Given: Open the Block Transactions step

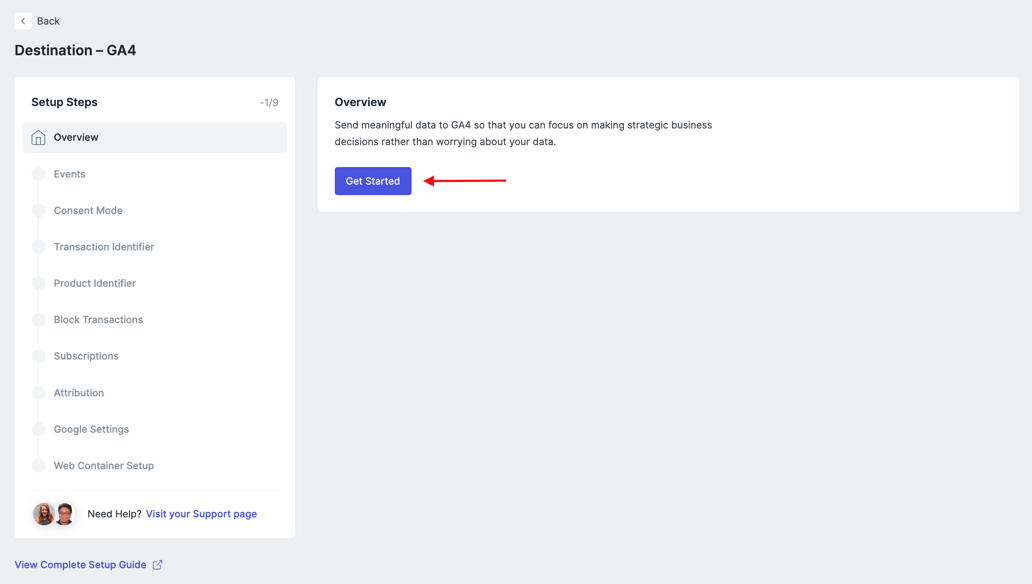Looking at the screenshot, I should coord(98,319).
